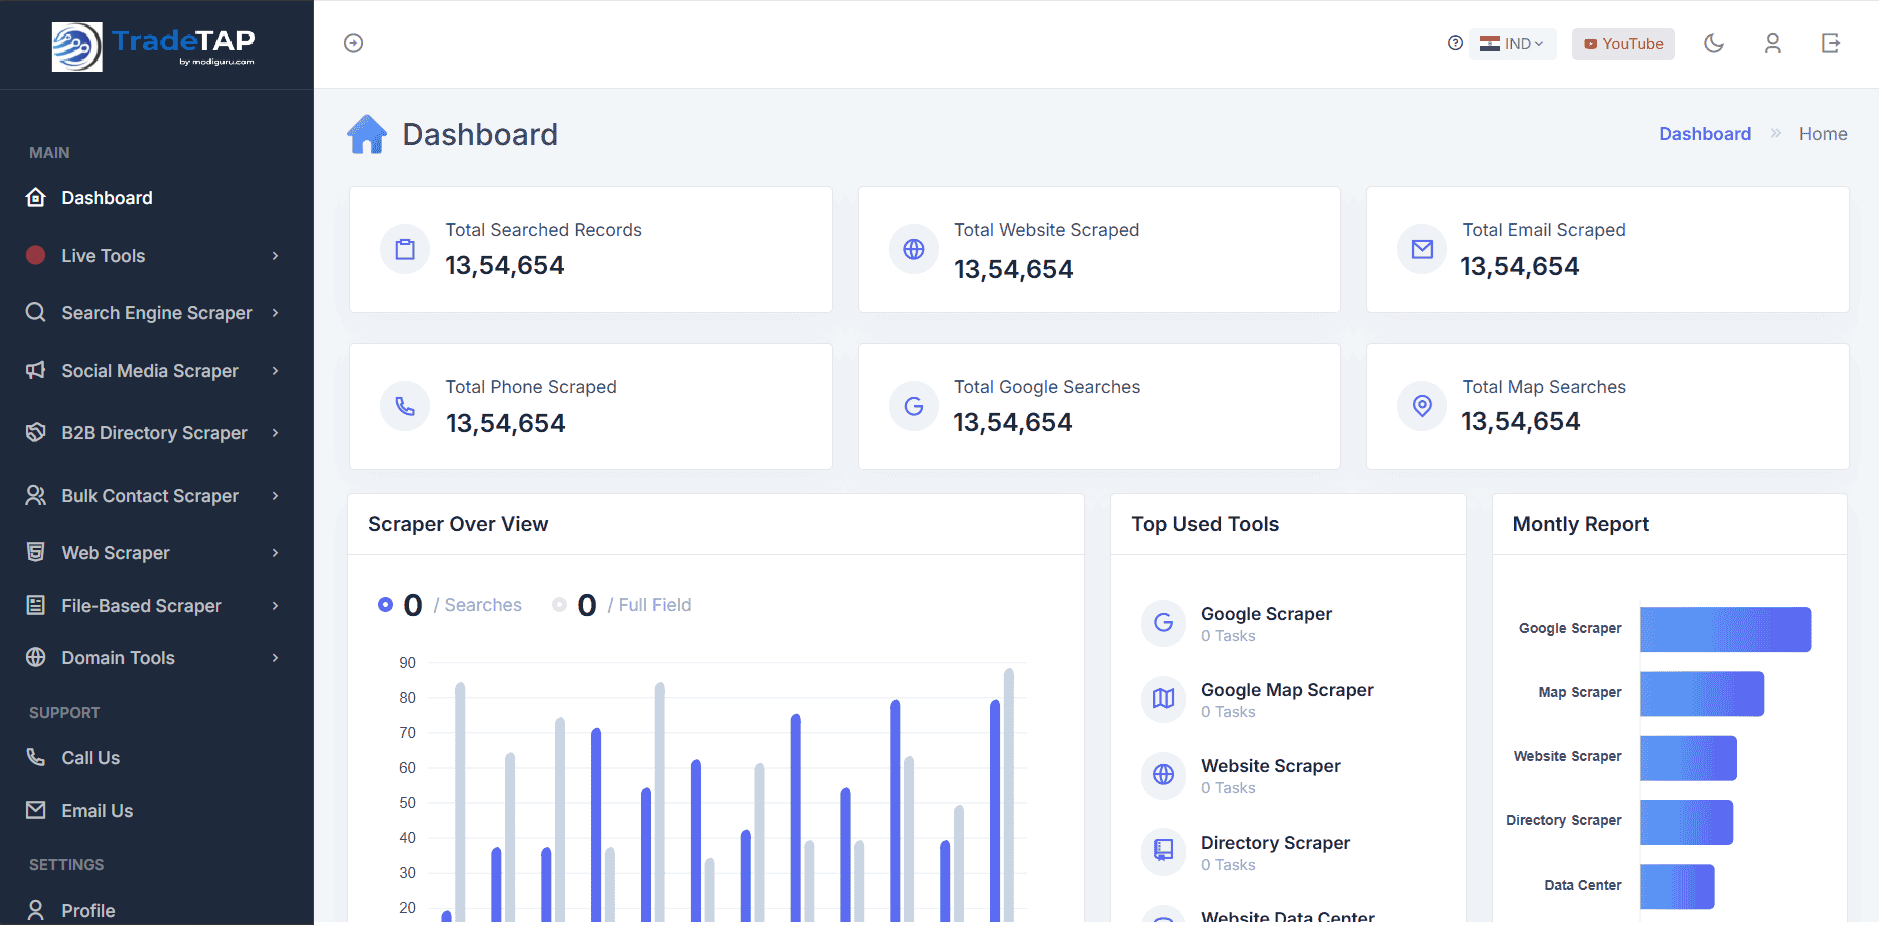
Task: Expand the B2B Directory Scraper submenu
Action: (x=157, y=433)
